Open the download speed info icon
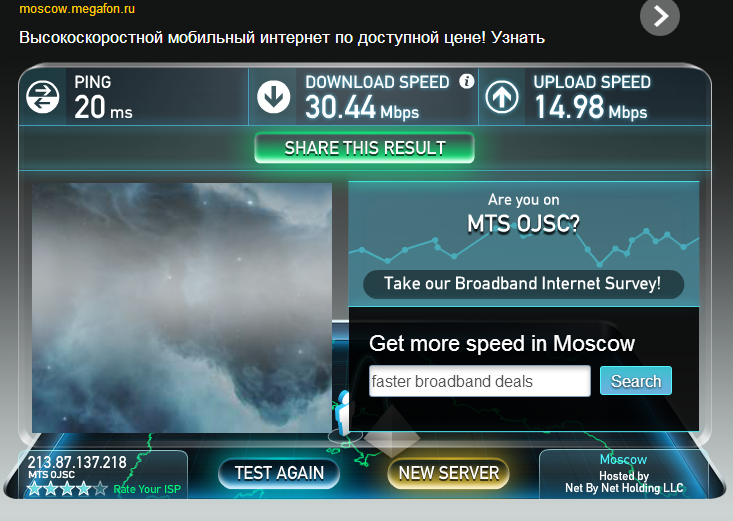 coord(466,81)
